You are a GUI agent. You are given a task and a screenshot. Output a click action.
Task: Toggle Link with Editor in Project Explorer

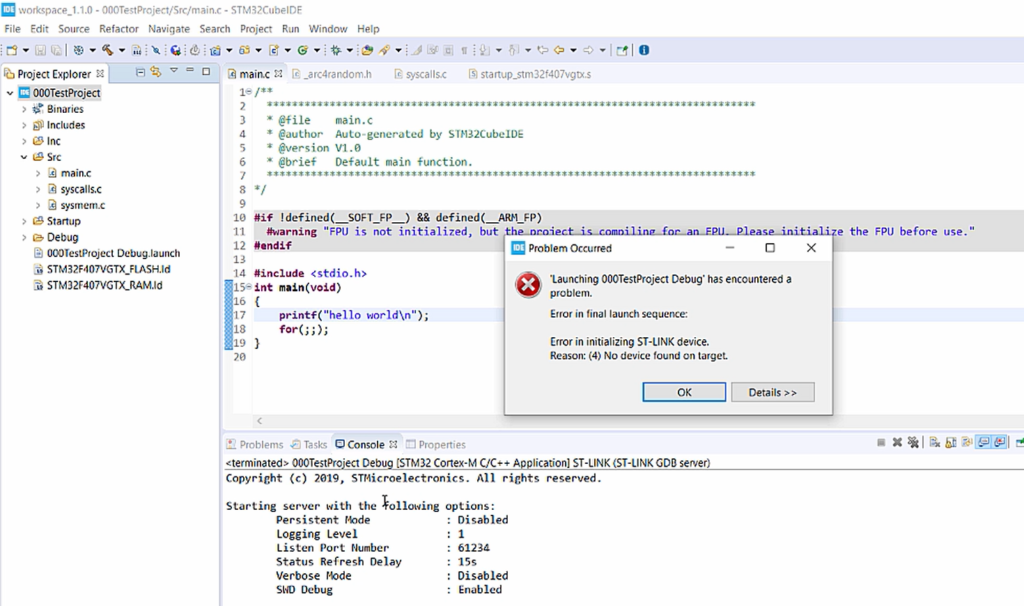pos(155,72)
